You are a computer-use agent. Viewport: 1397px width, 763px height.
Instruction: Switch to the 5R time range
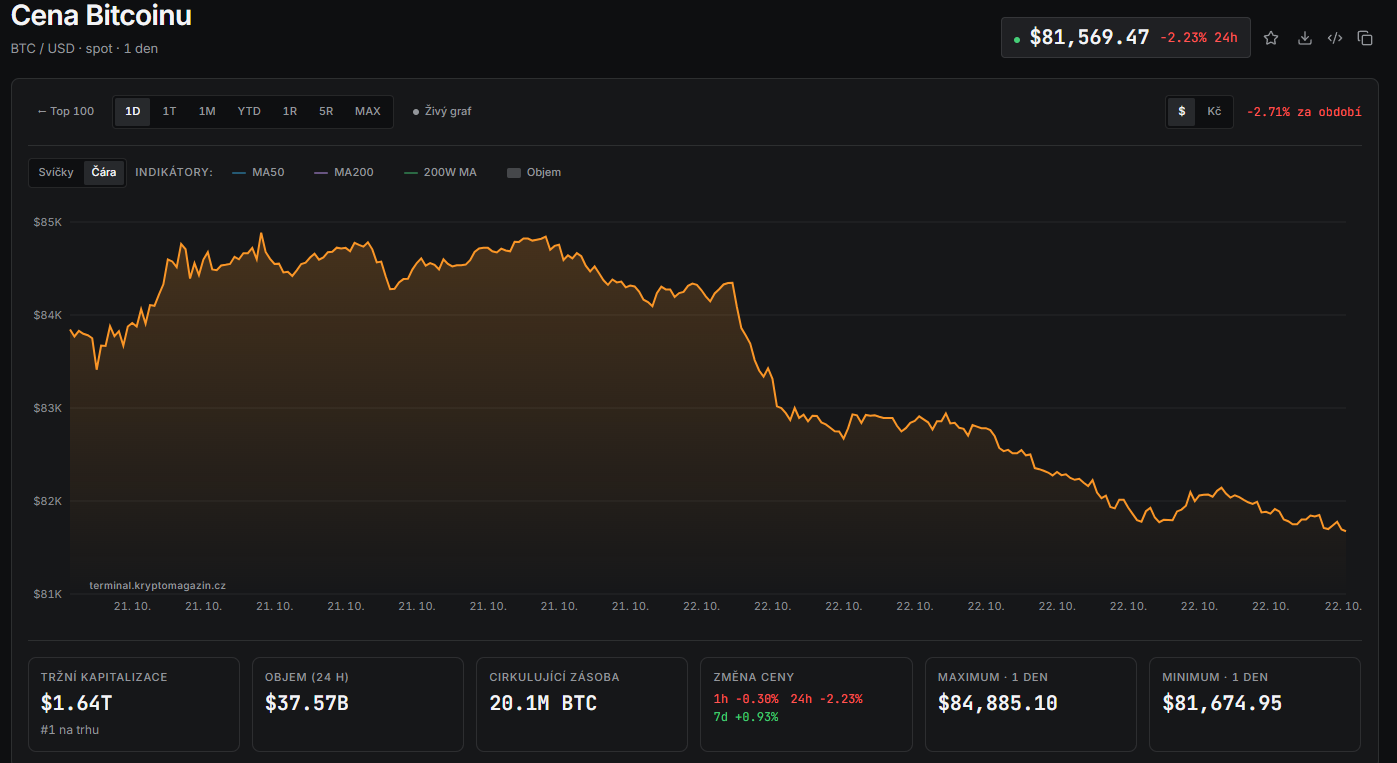click(x=326, y=111)
